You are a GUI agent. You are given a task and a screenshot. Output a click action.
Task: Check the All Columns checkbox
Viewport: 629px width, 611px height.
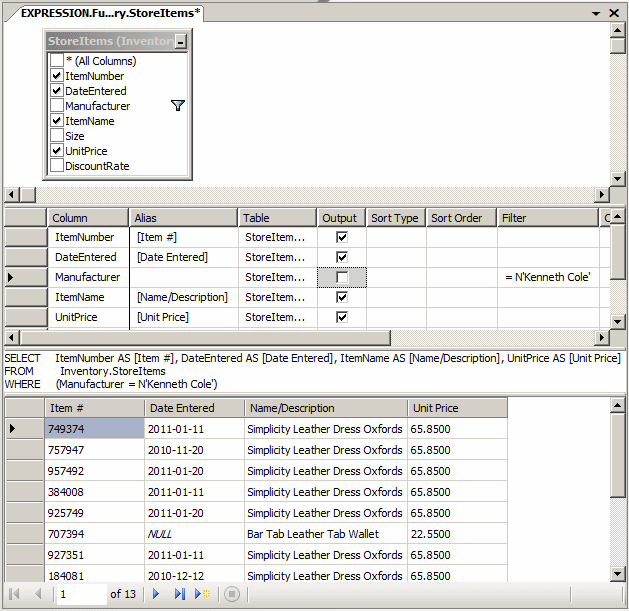(57, 61)
